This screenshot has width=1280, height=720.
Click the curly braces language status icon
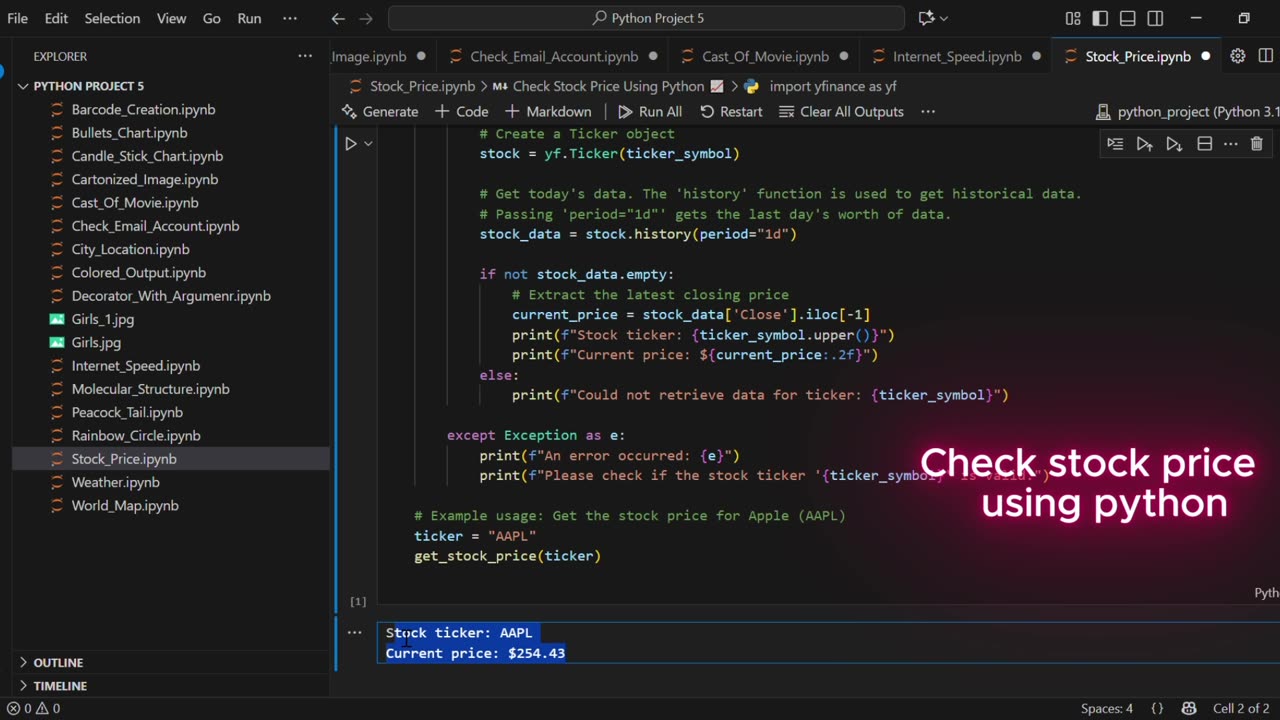(1157, 708)
